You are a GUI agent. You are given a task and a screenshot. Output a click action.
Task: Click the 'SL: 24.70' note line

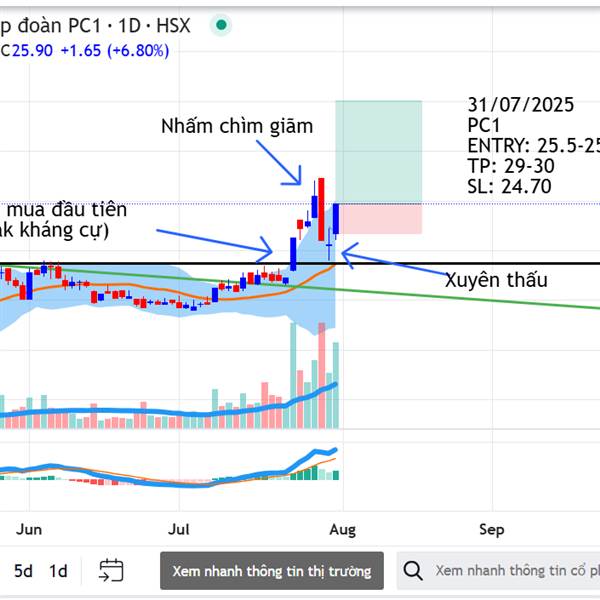click(x=509, y=186)
